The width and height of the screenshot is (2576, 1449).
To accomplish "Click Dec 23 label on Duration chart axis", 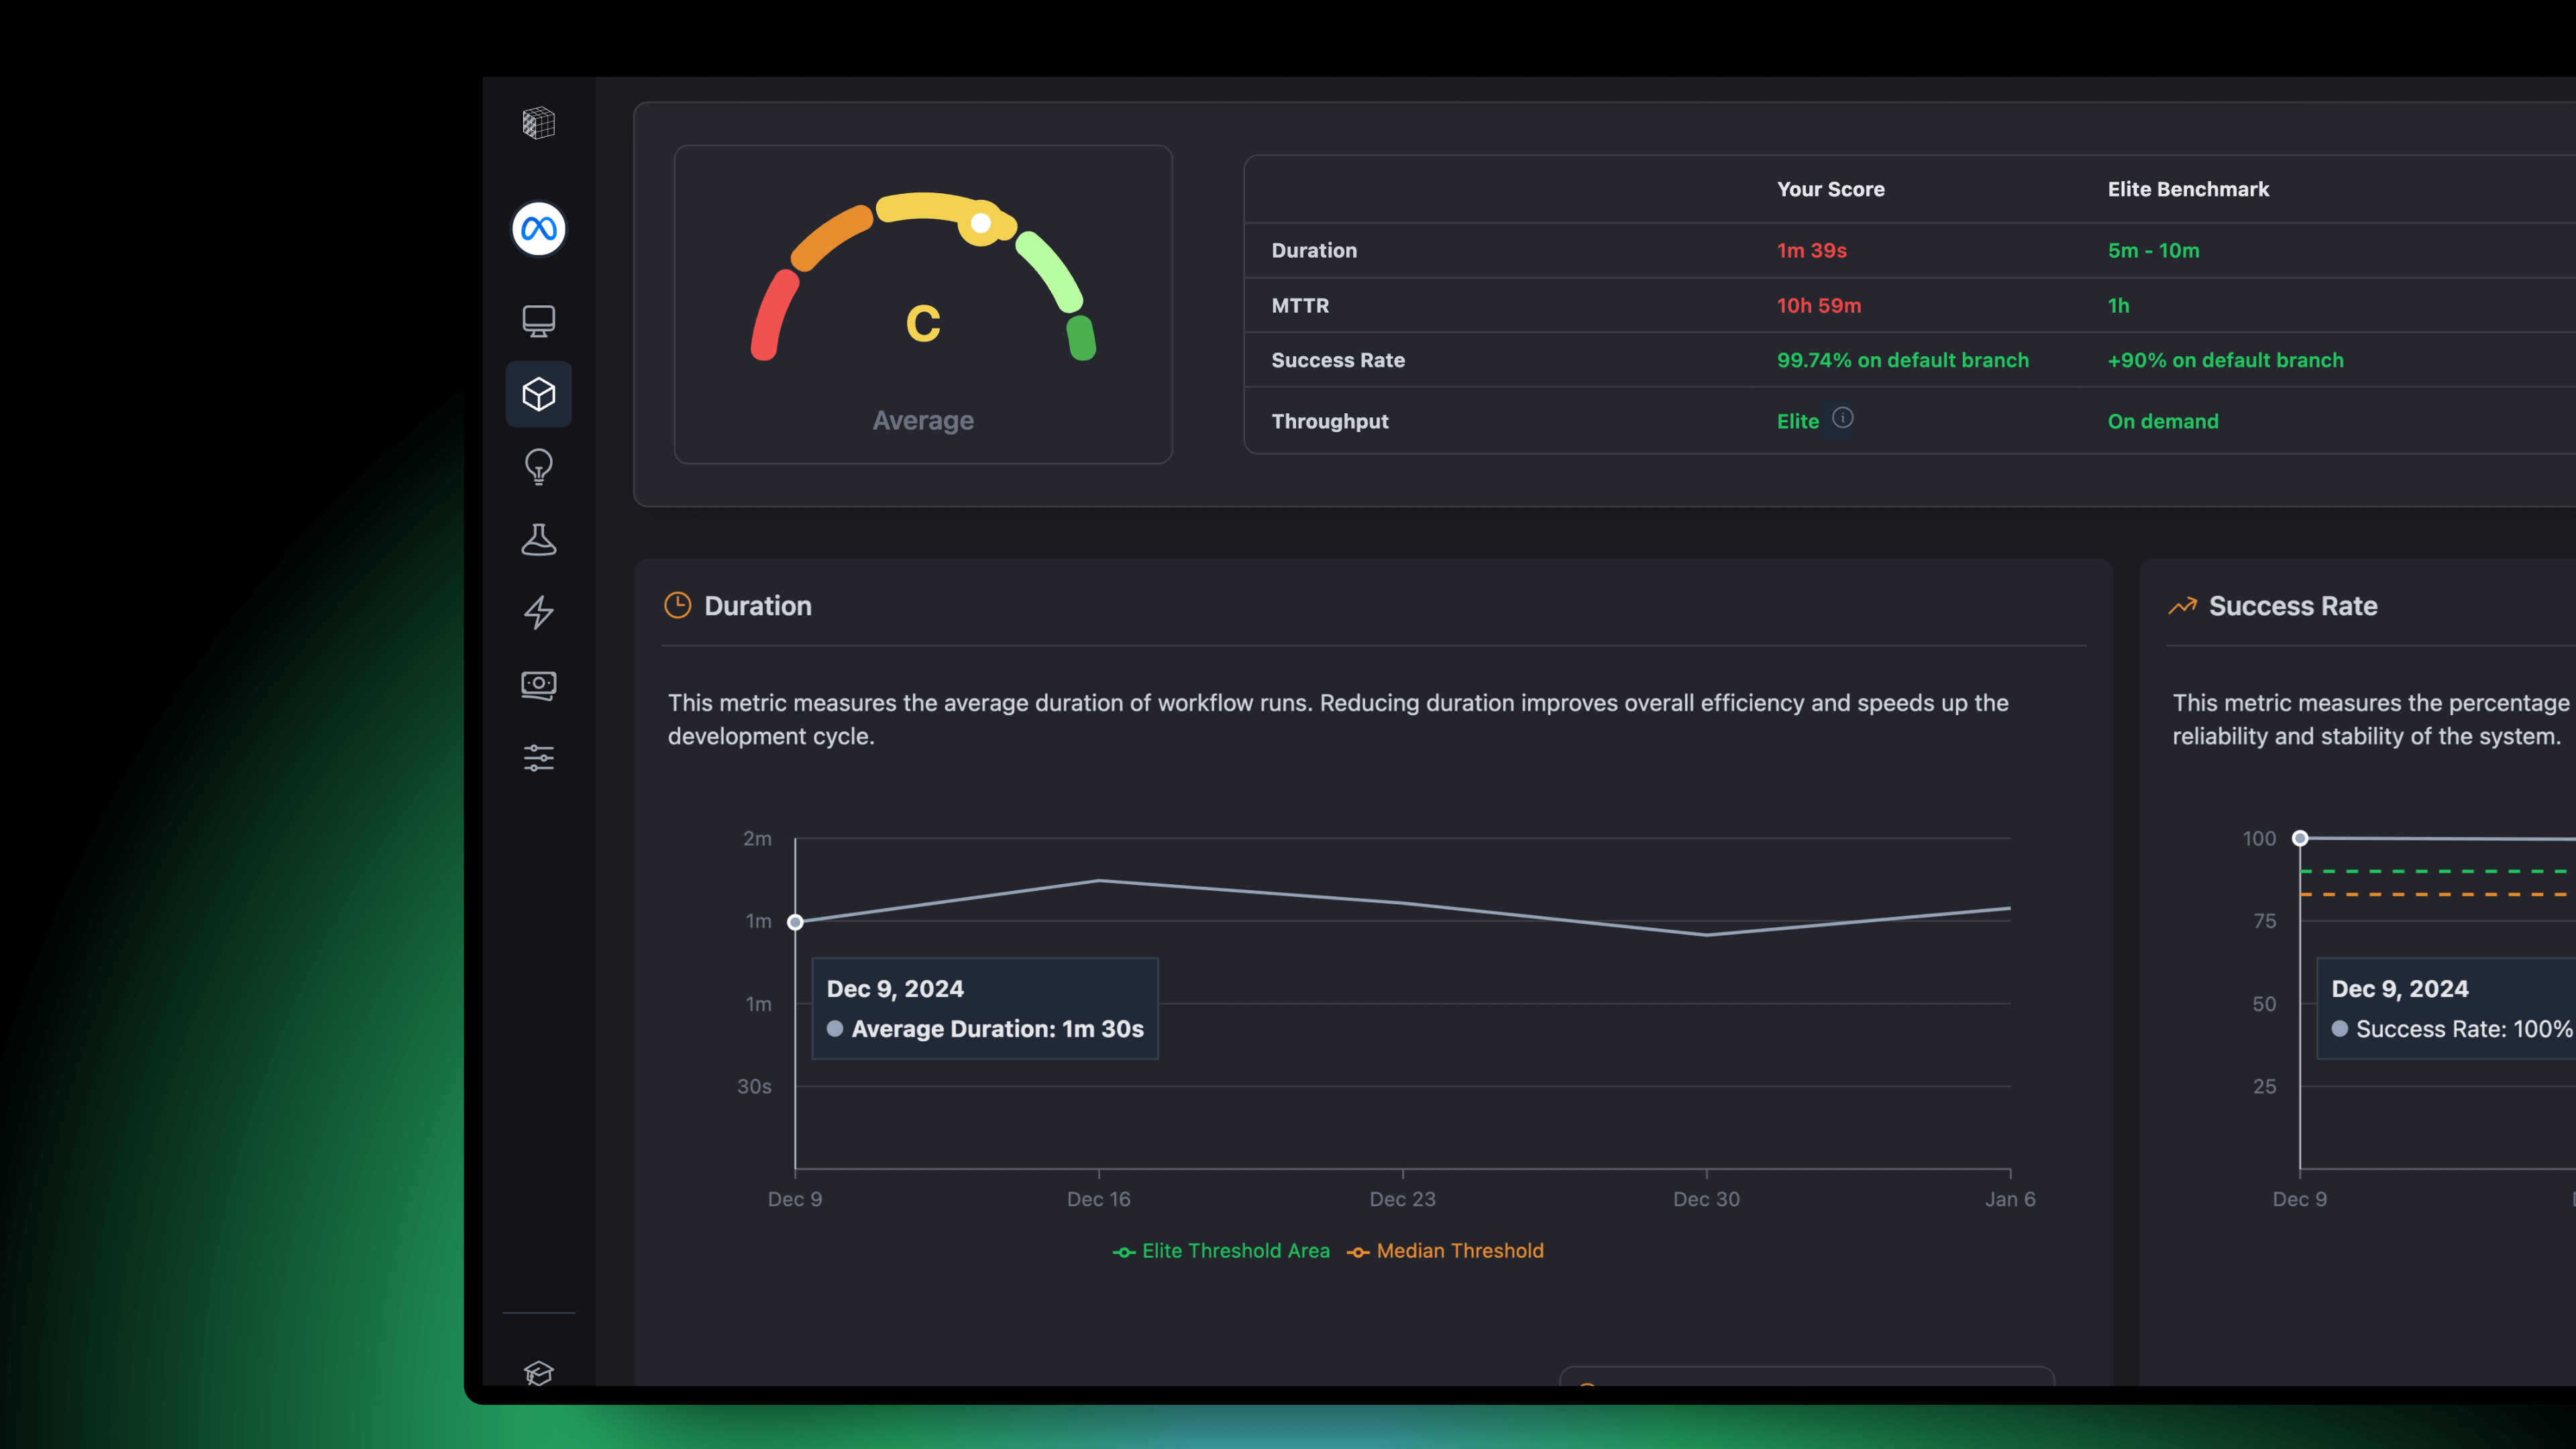I will (1402, 1199).
